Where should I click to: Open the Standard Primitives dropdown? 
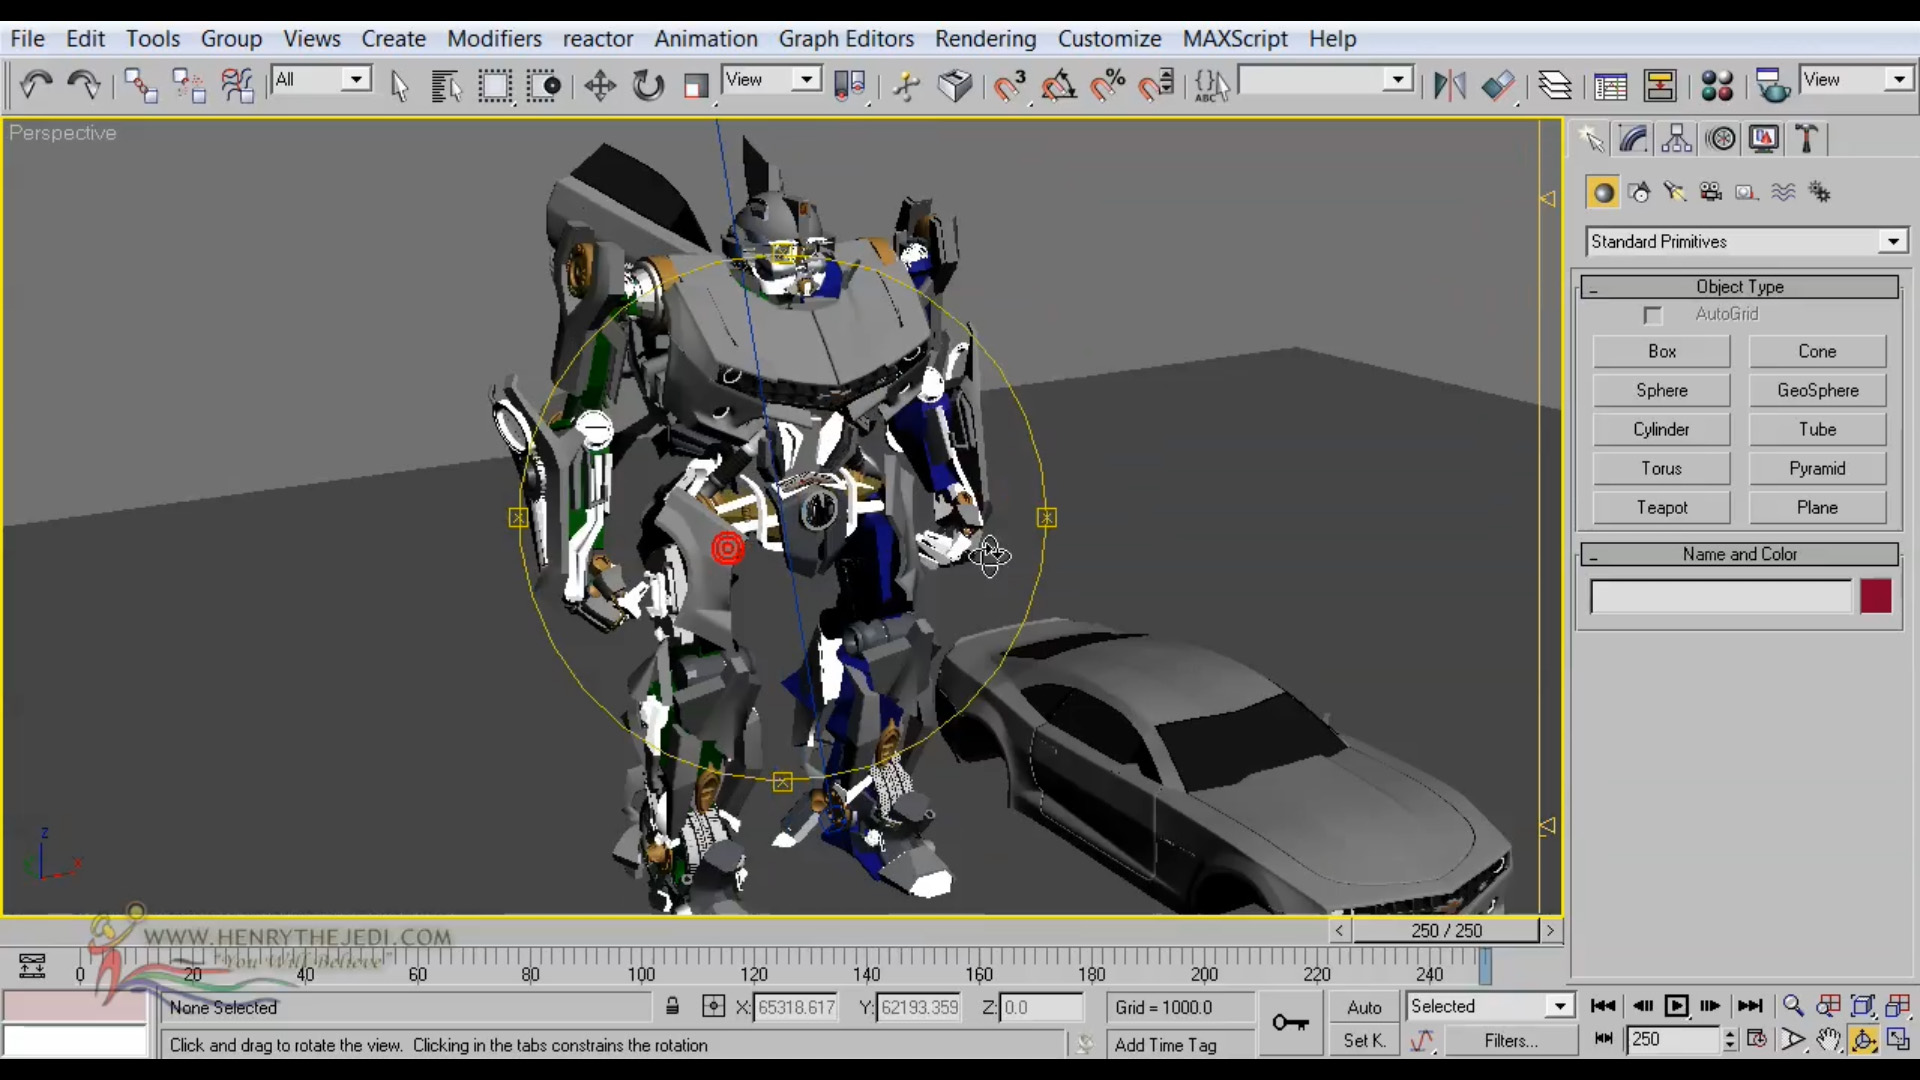[1747, 242]
